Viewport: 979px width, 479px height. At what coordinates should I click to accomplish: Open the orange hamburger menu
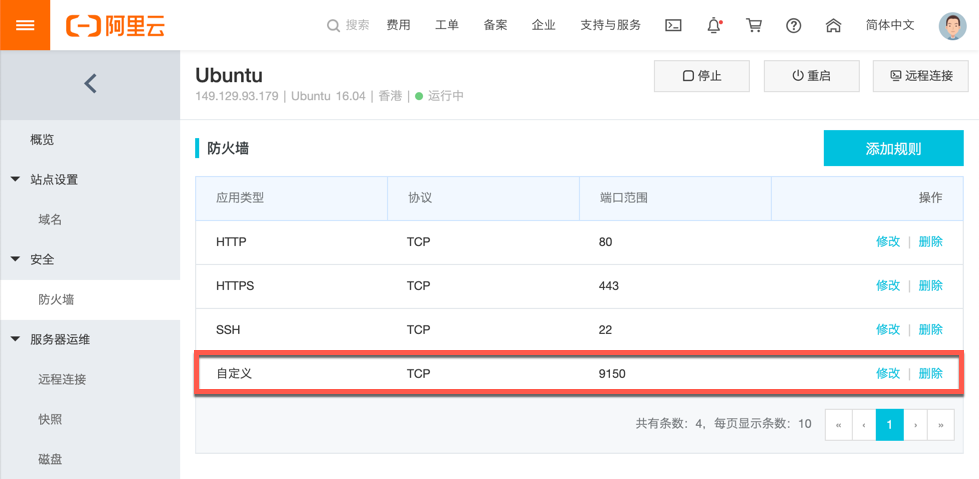[x=25, y=25]
